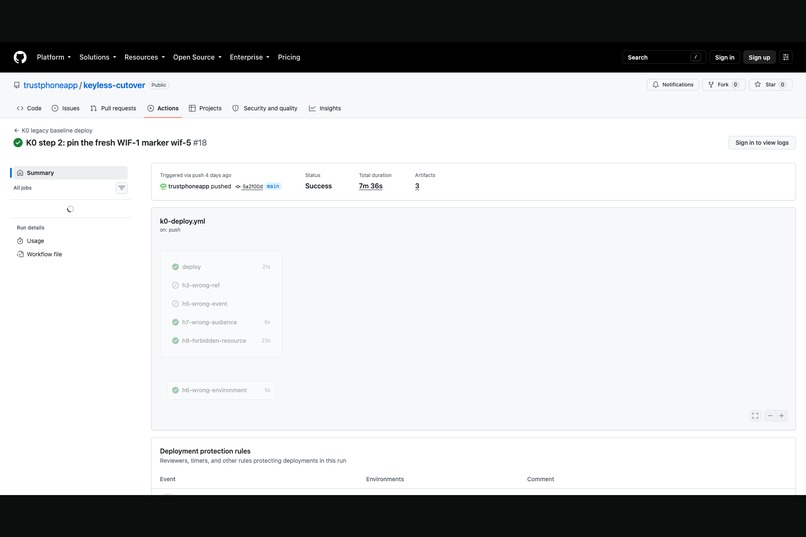Expand the Resources menu

click(x=144, y=57)
